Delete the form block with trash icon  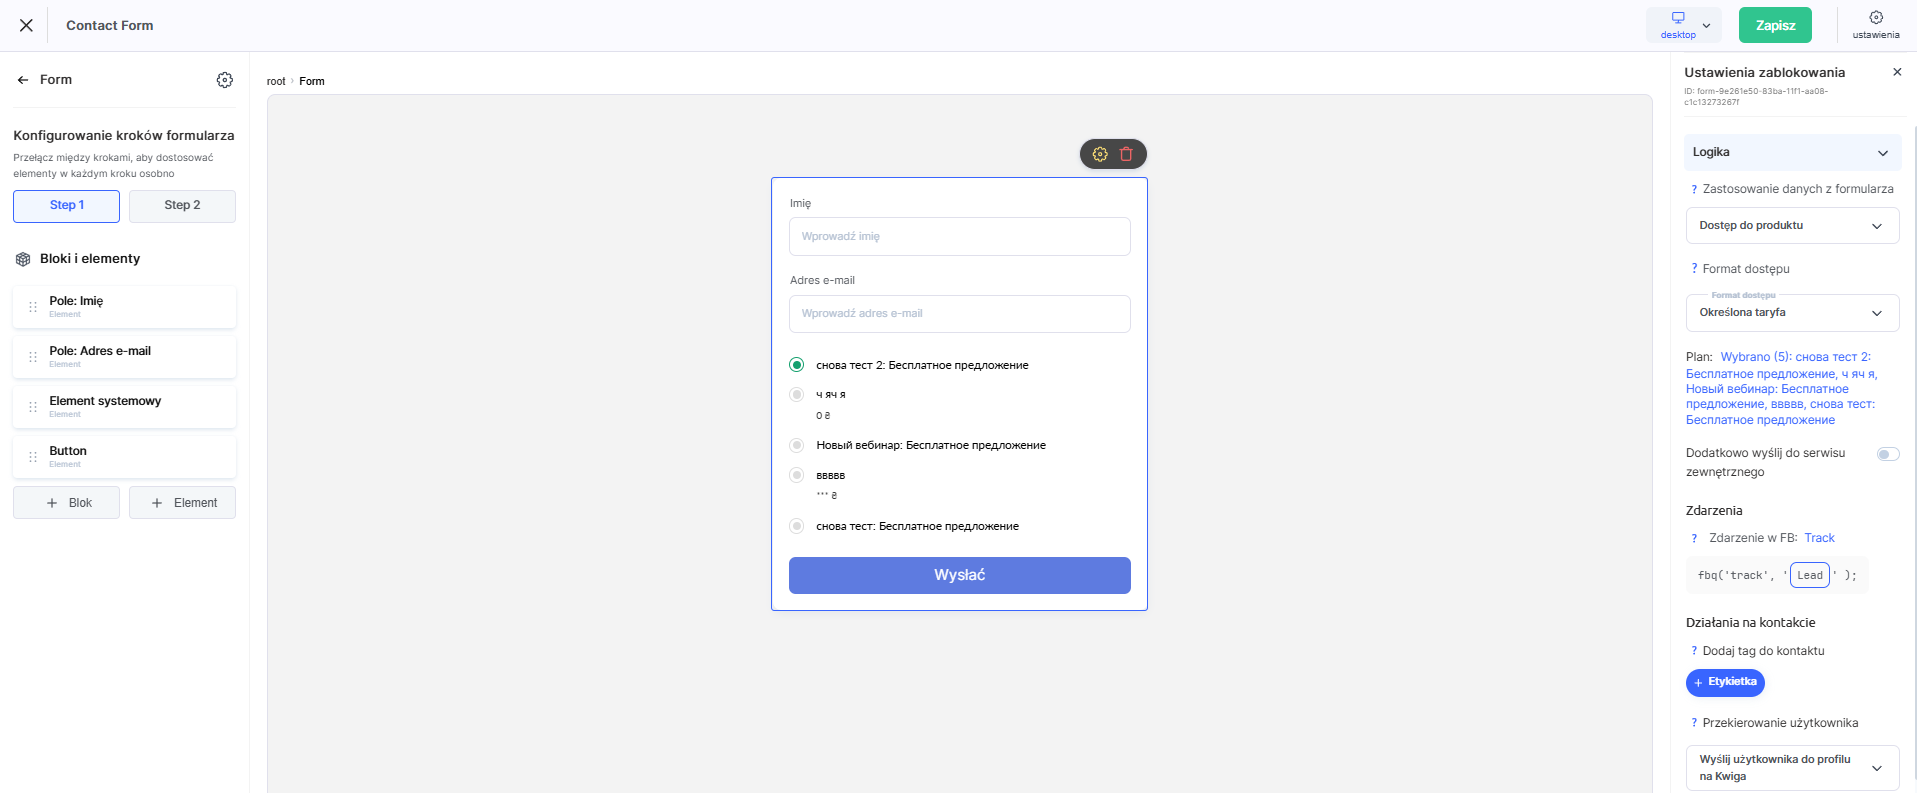(1126, 154)
